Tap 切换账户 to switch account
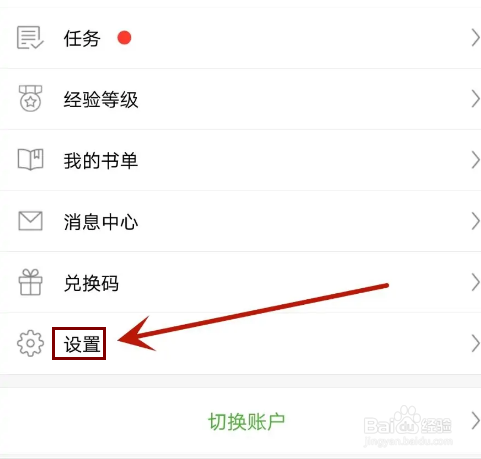The height and width of the screenshot is (459, 481). tap(246, 421)
